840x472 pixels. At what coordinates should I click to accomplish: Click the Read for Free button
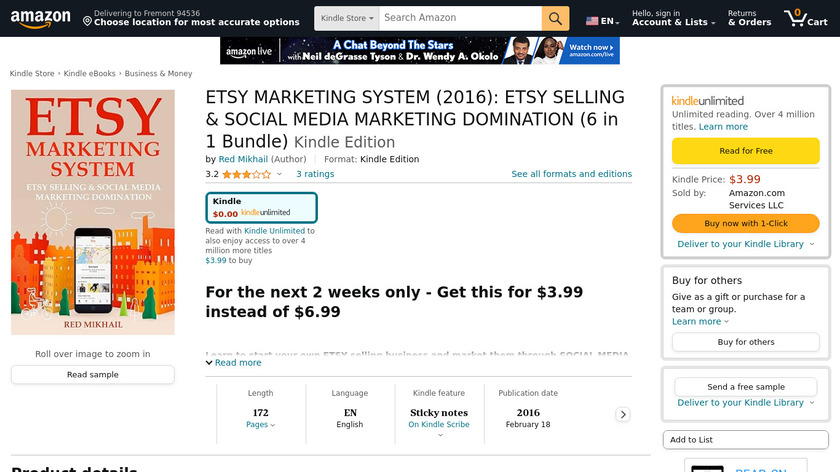(x=745, y=151)
